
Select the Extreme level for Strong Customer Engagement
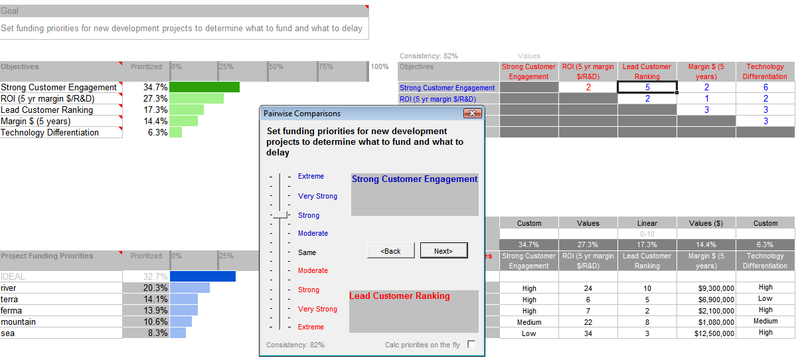311,176
